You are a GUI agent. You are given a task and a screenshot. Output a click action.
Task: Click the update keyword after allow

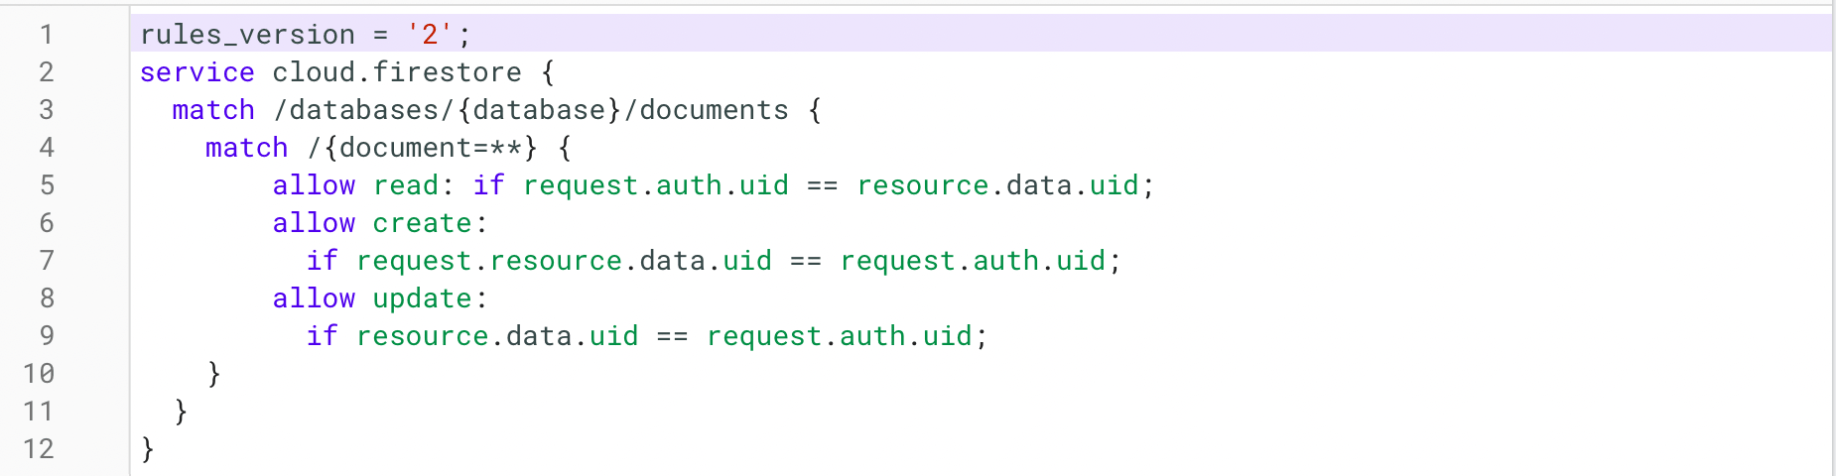click(x=422, y=298)
